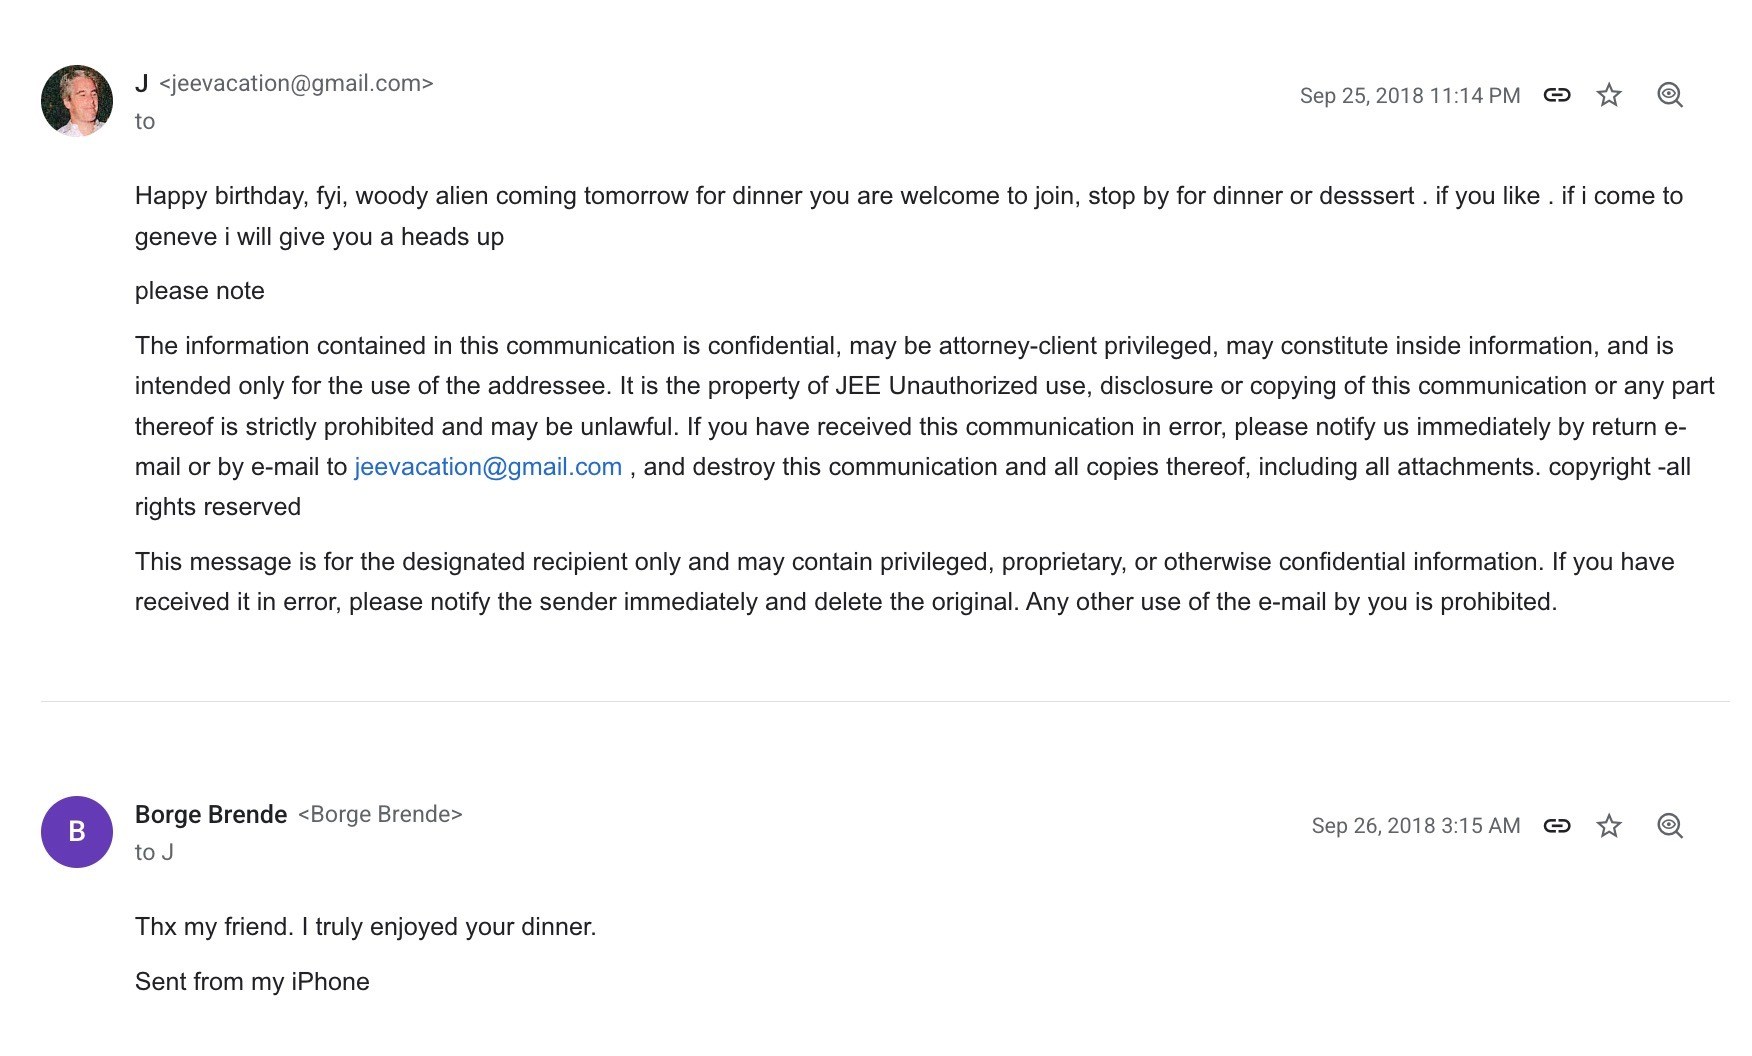This screenshot has width=1752, height=1056.
Task: Copy link icon for Sep 25 message
Action: click(x=1557, y=95)
